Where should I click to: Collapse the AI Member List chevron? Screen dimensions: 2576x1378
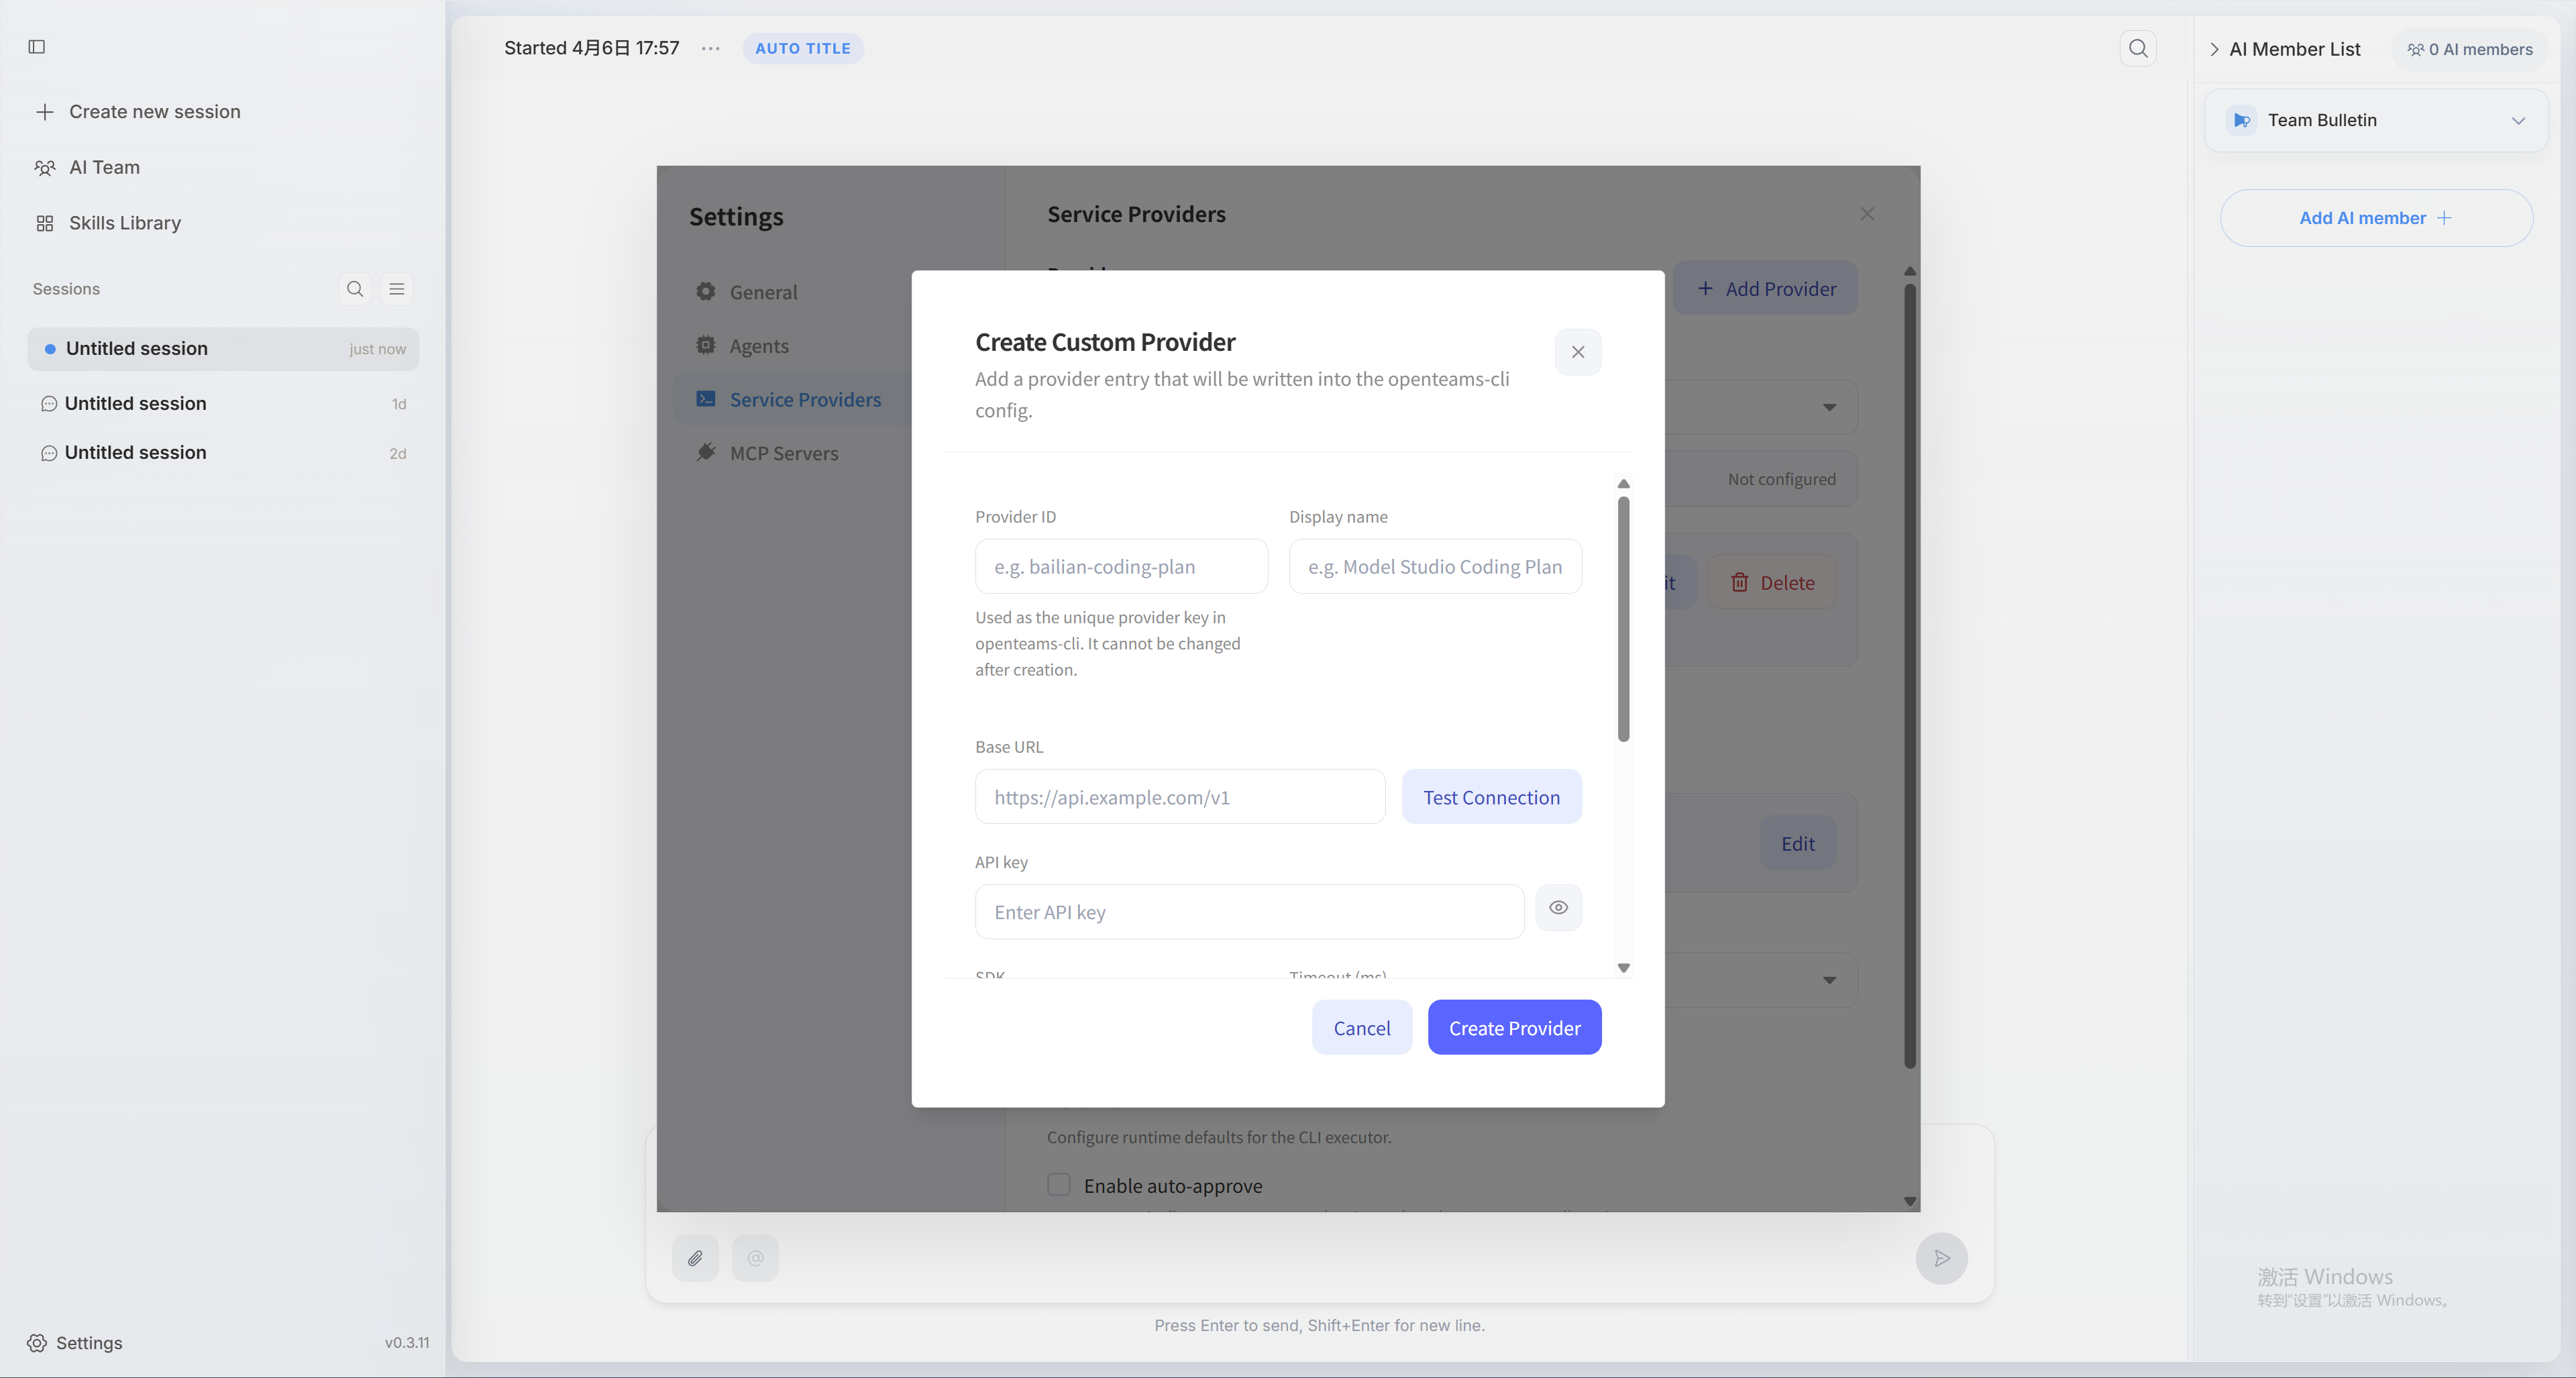coord(2215,49)
